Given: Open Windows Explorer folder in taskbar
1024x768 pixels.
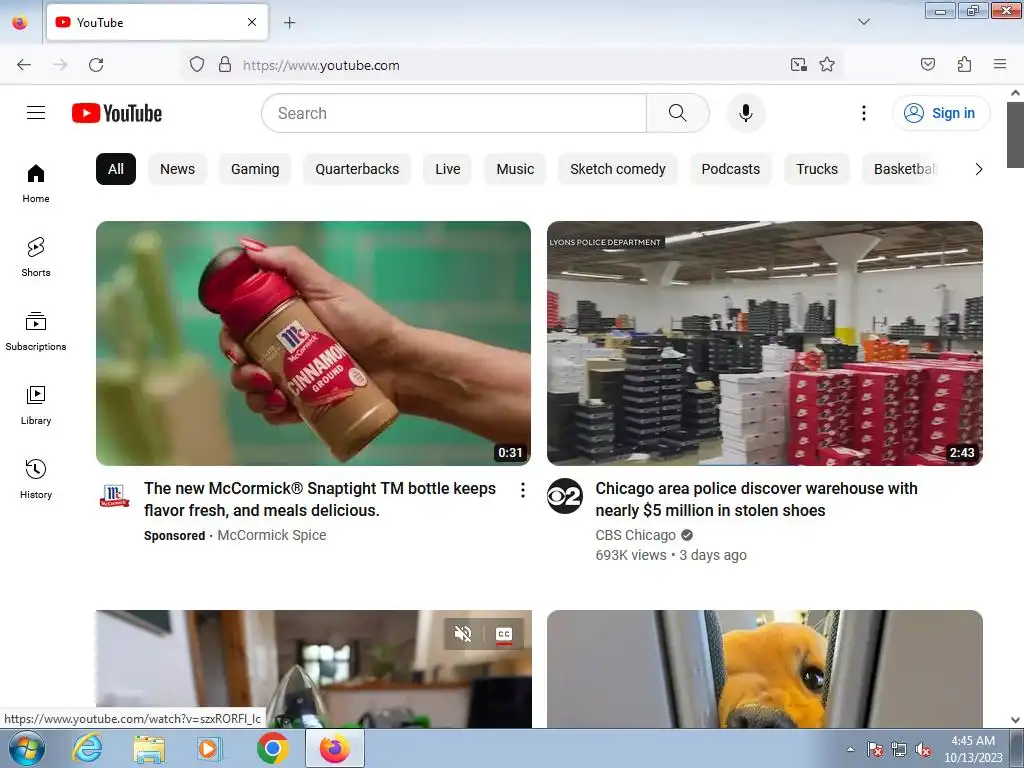Looking at the screenshot, I should pyautogui.click(x=149, y=748).
